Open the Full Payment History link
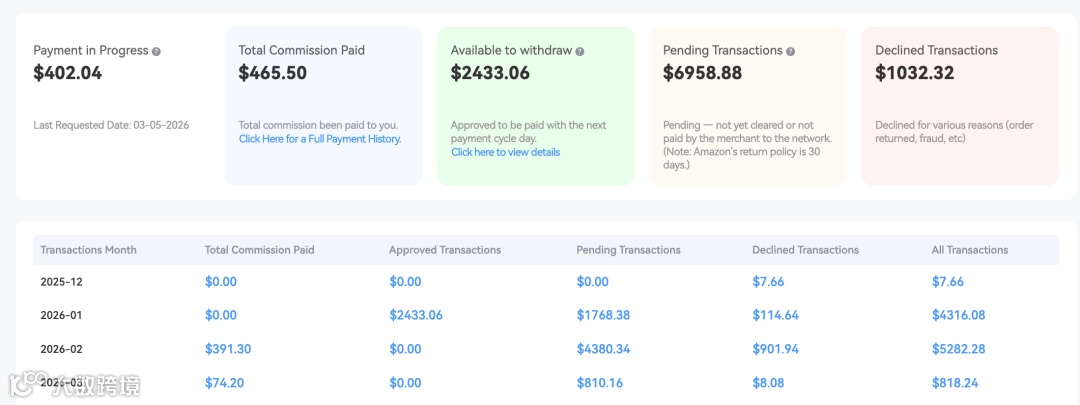Image resolution: width=1080 pixels, height=405 pixels. pos(320,139)
